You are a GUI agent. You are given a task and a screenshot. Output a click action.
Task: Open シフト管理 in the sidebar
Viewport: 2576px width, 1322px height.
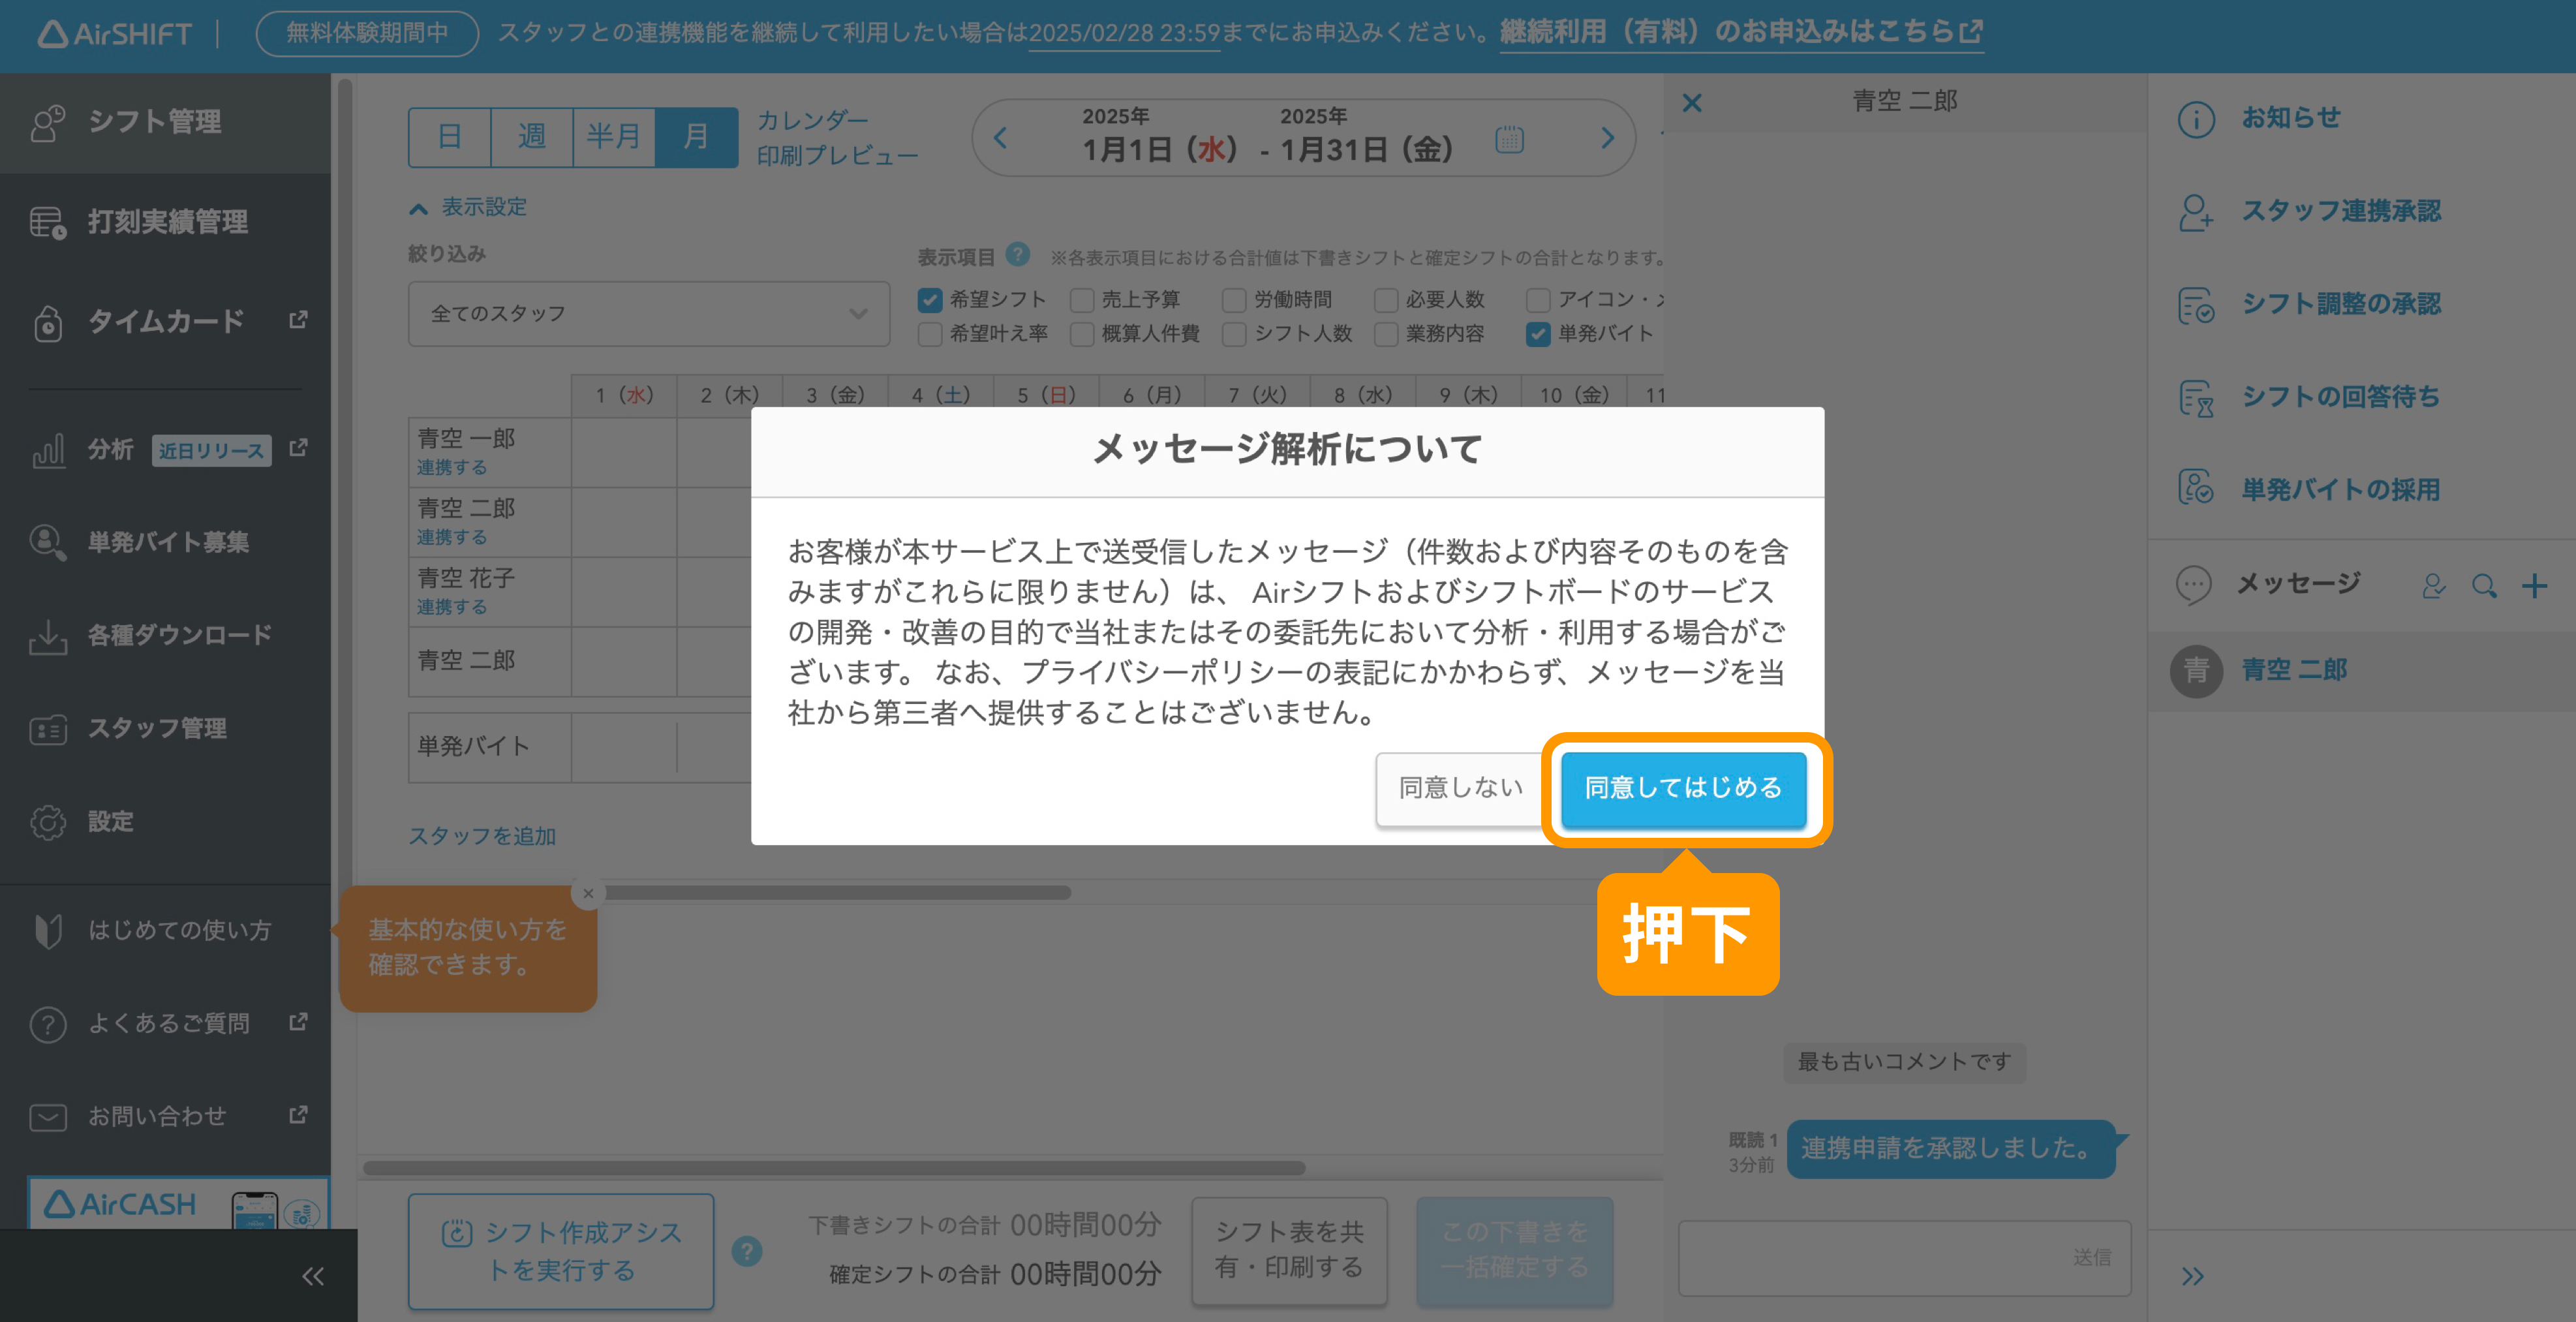point(165,122)
